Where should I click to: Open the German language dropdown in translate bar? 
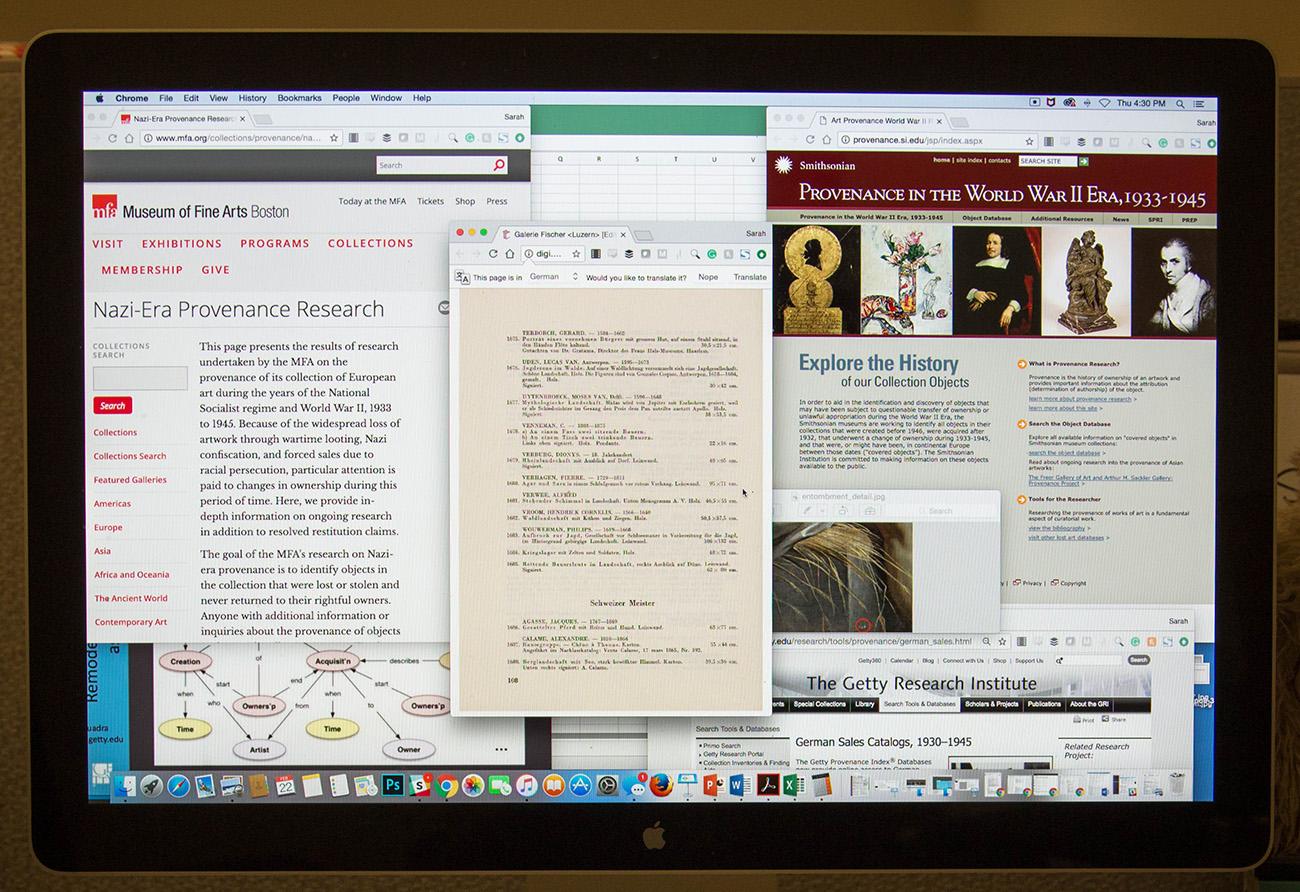click(553, 277)
